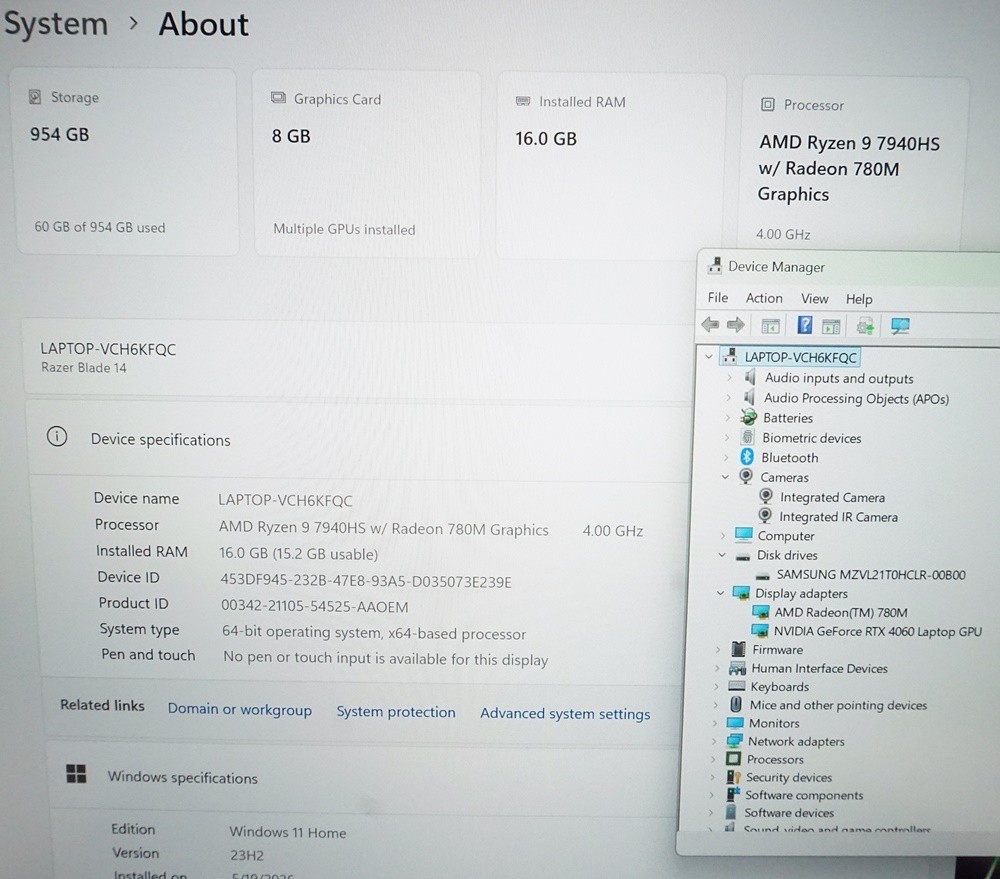Click the Mice and other pointing devices icon
Viewport: 1000px width, 879px height.
736,704
